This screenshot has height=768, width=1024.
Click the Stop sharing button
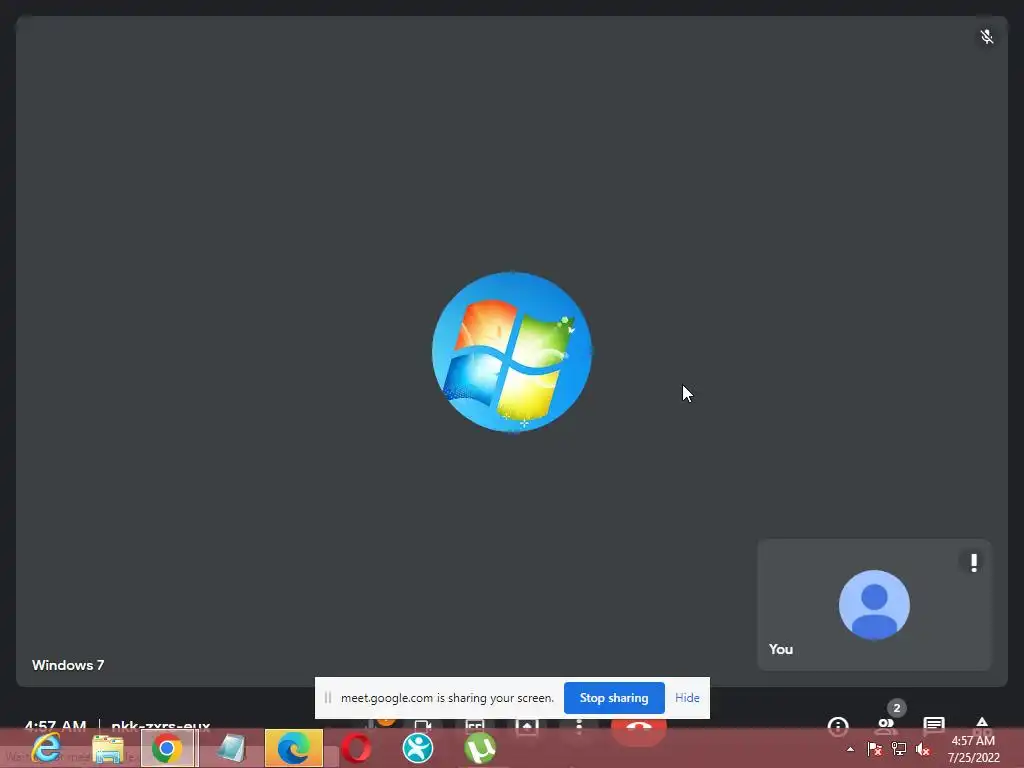click(x=614, y=698)
